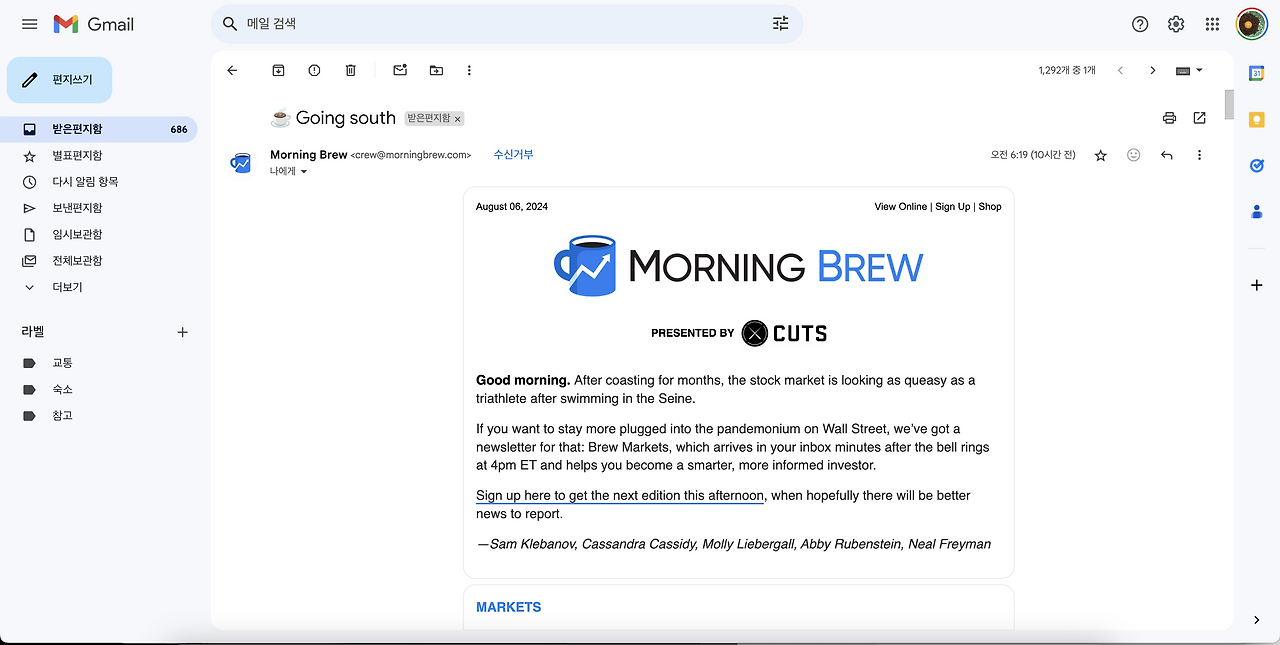Screen dimensions: 1280x645
Task: Expand the 나에게 recipient details arrow
Action: pyautogui.click(x=304, y=172)
